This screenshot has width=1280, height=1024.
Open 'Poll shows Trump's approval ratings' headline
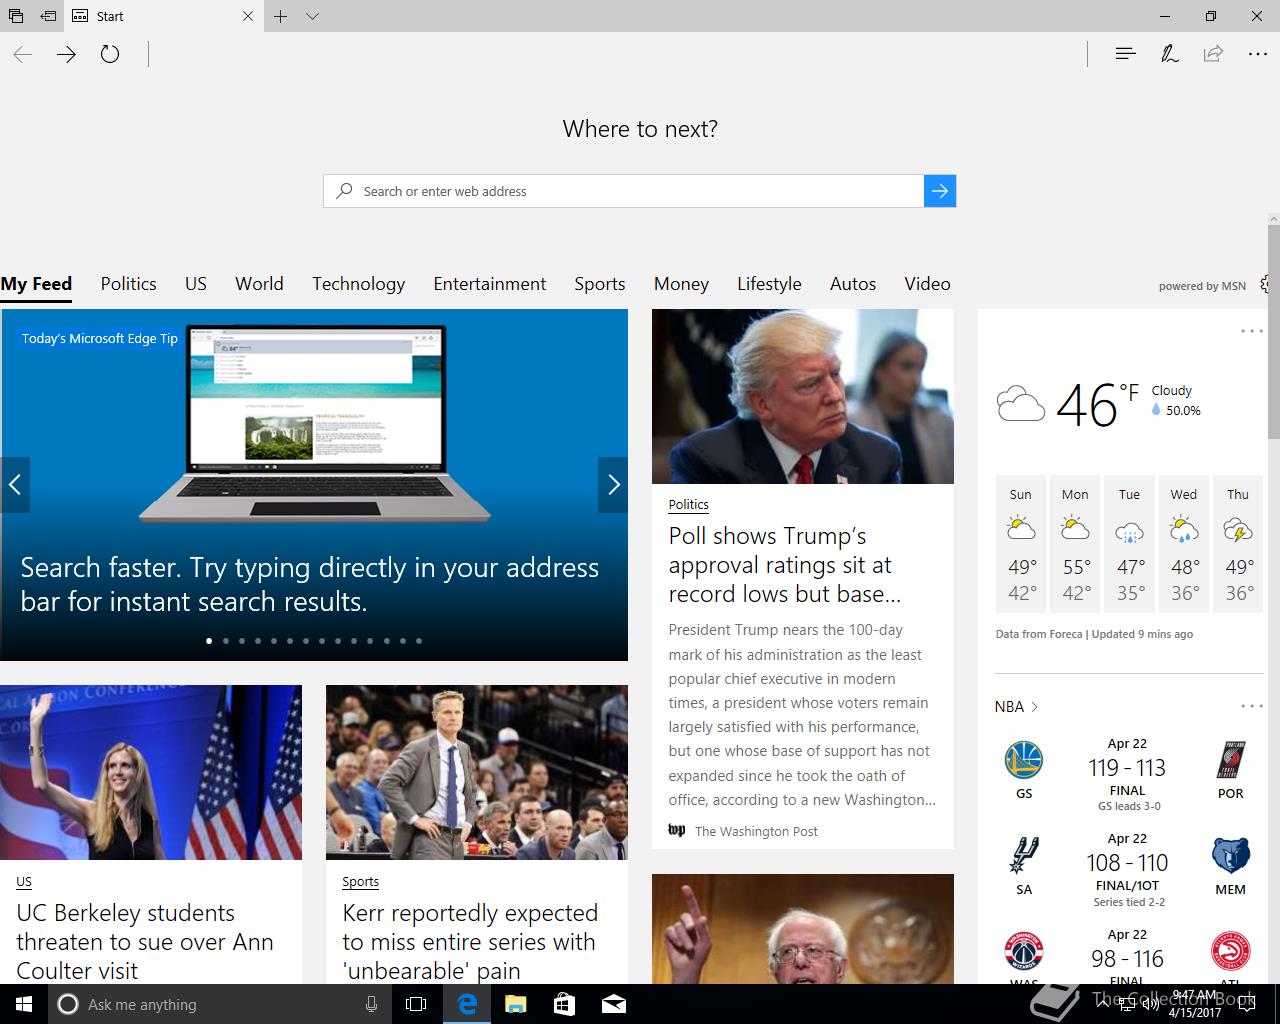point(785,565)
